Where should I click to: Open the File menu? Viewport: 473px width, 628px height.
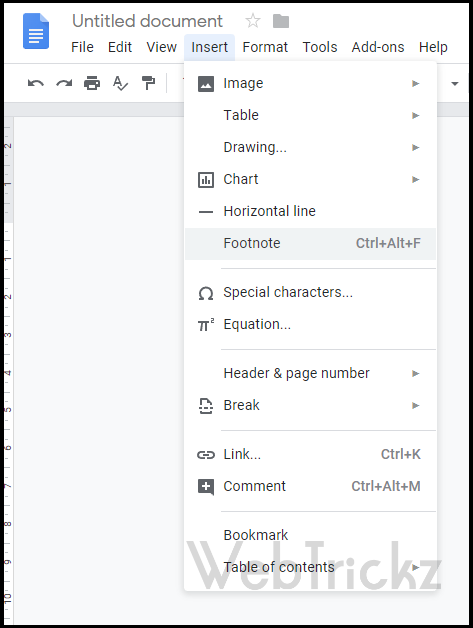(83, 47)
